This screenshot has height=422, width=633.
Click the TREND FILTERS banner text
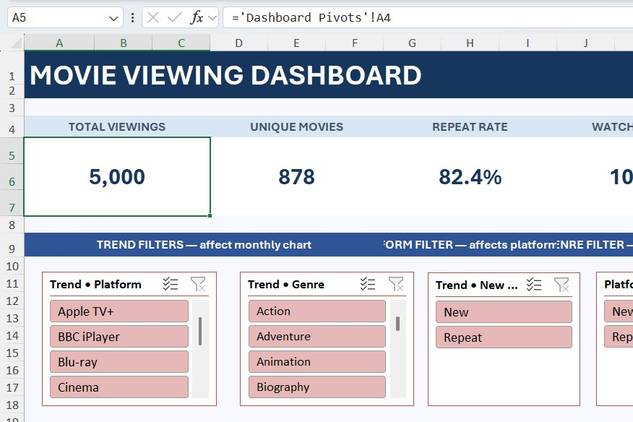pyautogui.click(x=204, y=245)
